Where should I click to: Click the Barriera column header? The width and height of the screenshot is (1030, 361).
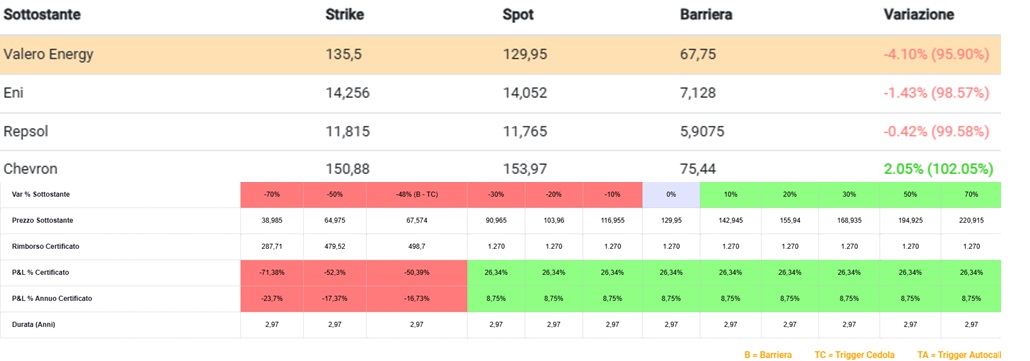click(x=706, y=15)
